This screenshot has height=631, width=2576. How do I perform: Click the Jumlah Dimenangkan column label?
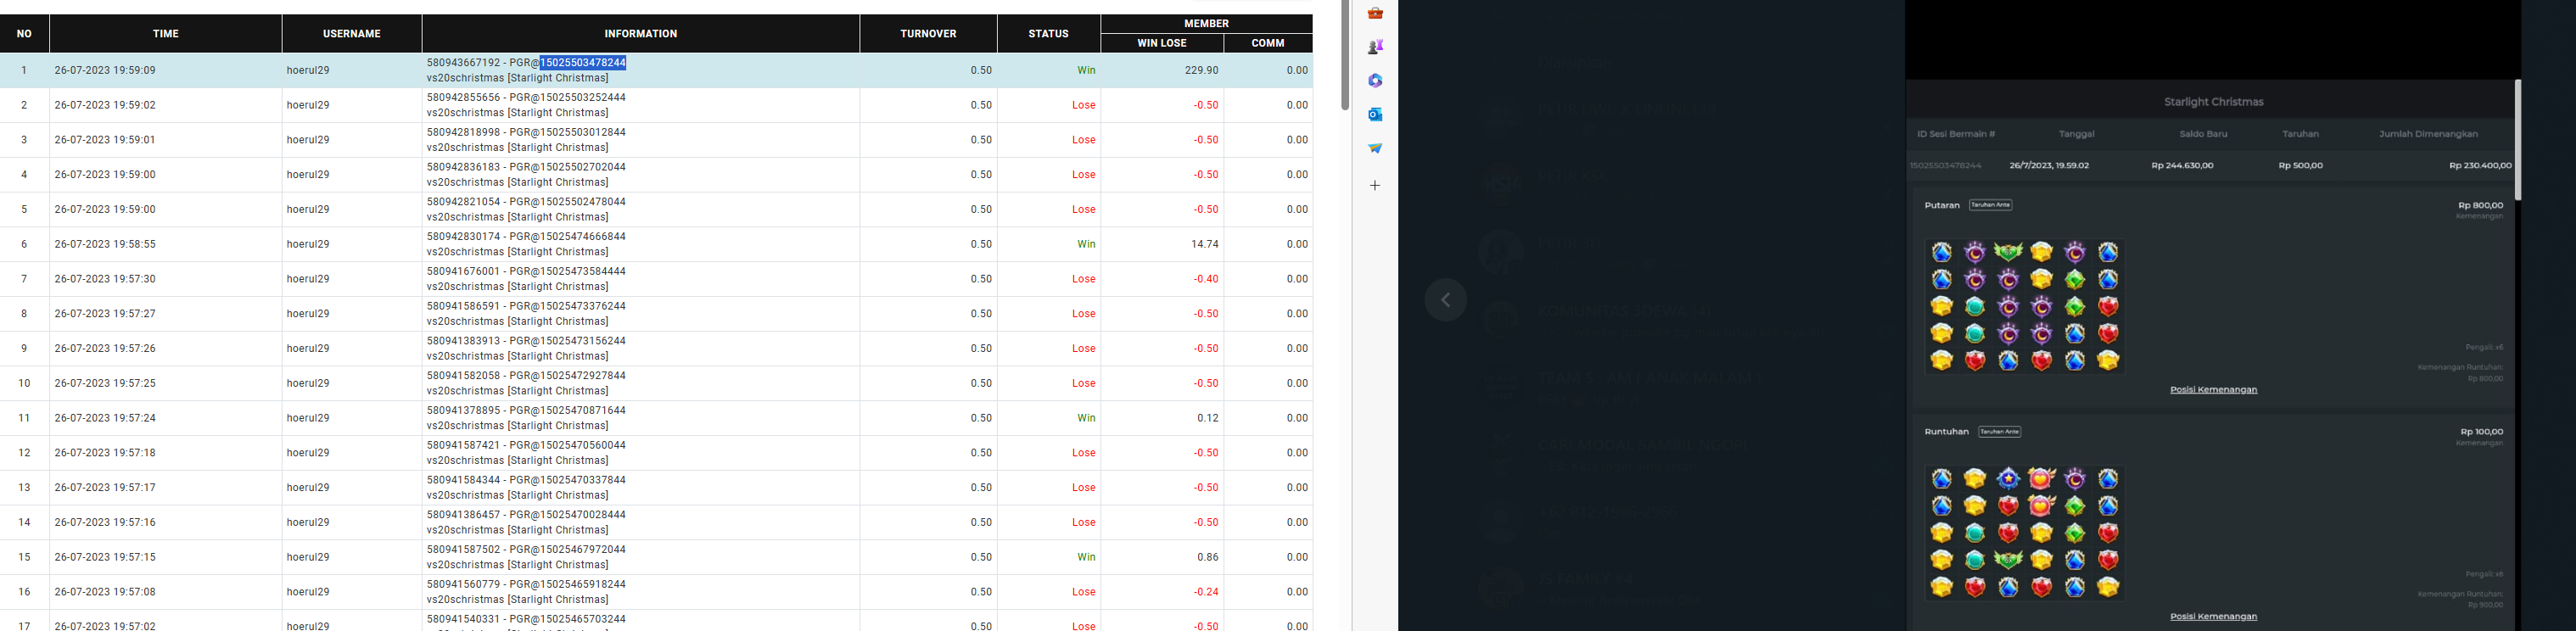(2428, 134)
